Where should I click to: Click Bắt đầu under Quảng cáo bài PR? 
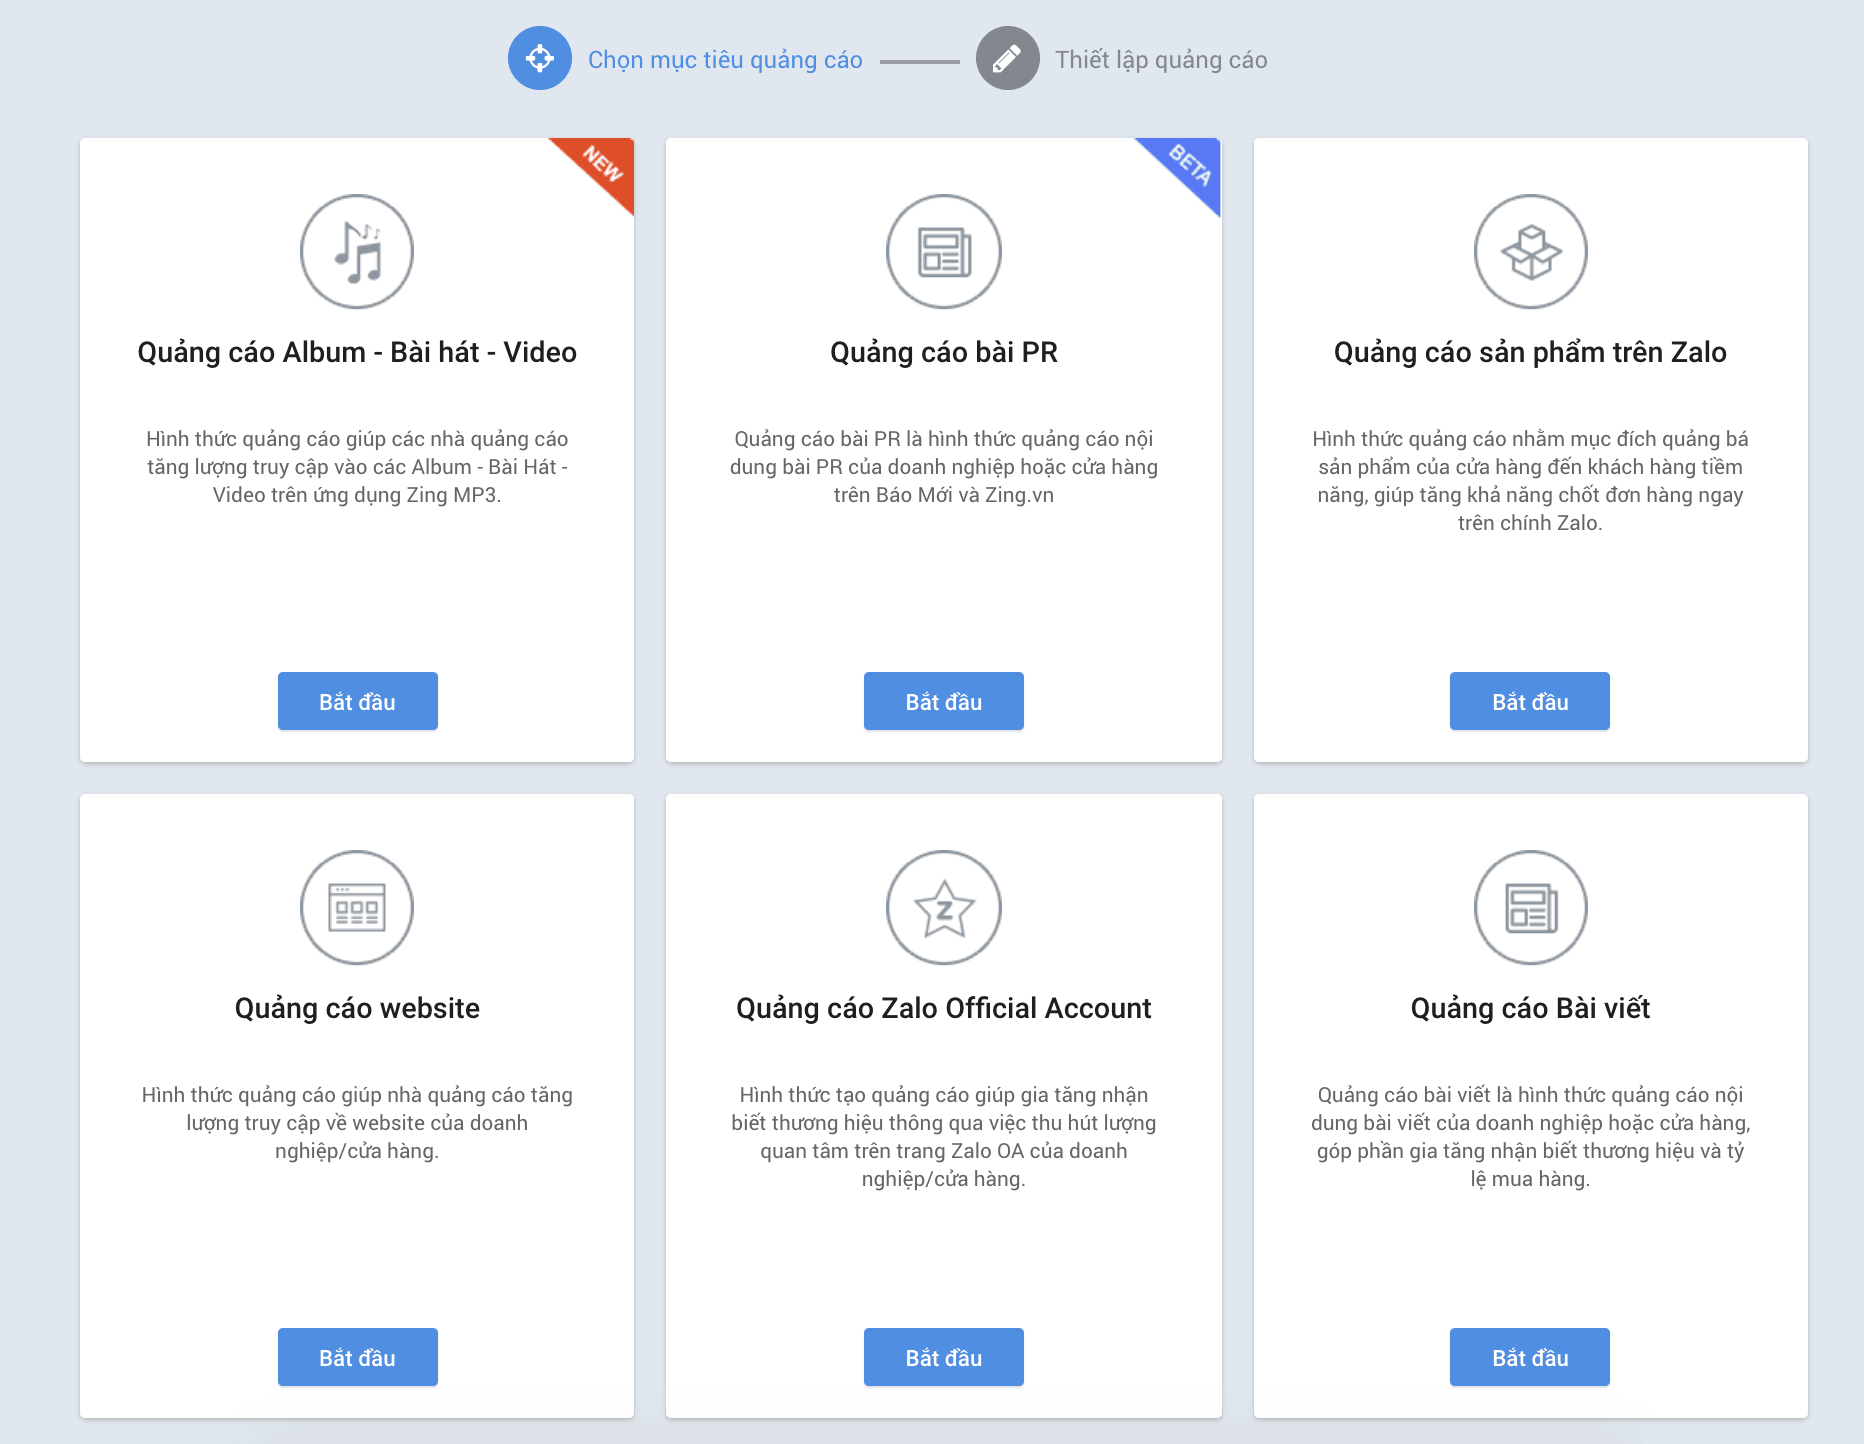[944, 701]
